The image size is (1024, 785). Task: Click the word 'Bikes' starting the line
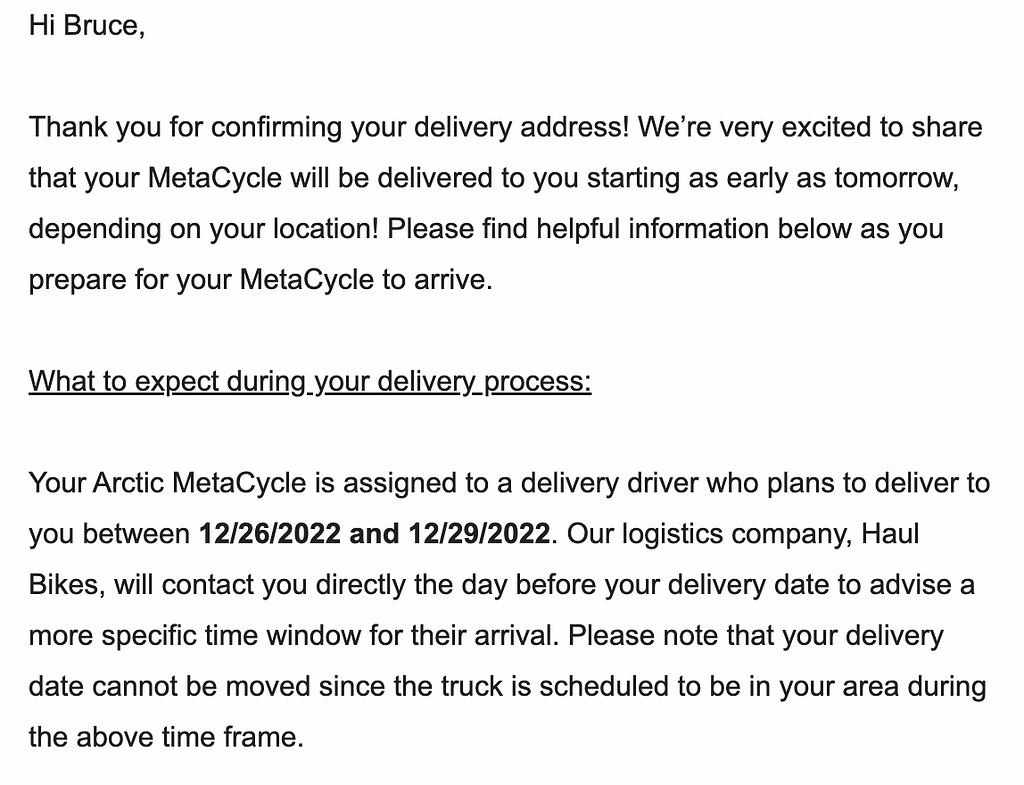click(x=63, y=585)
